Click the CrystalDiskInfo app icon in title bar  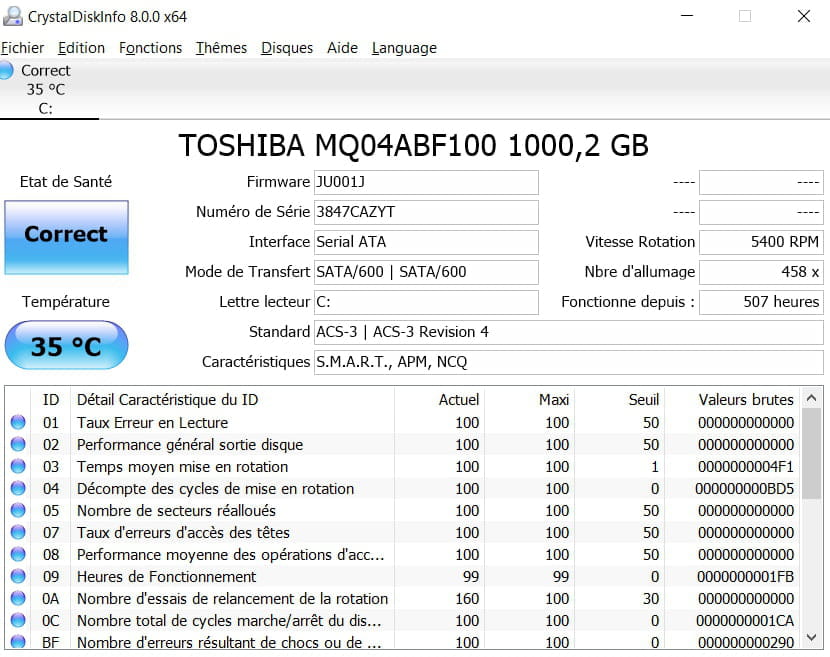13,16
